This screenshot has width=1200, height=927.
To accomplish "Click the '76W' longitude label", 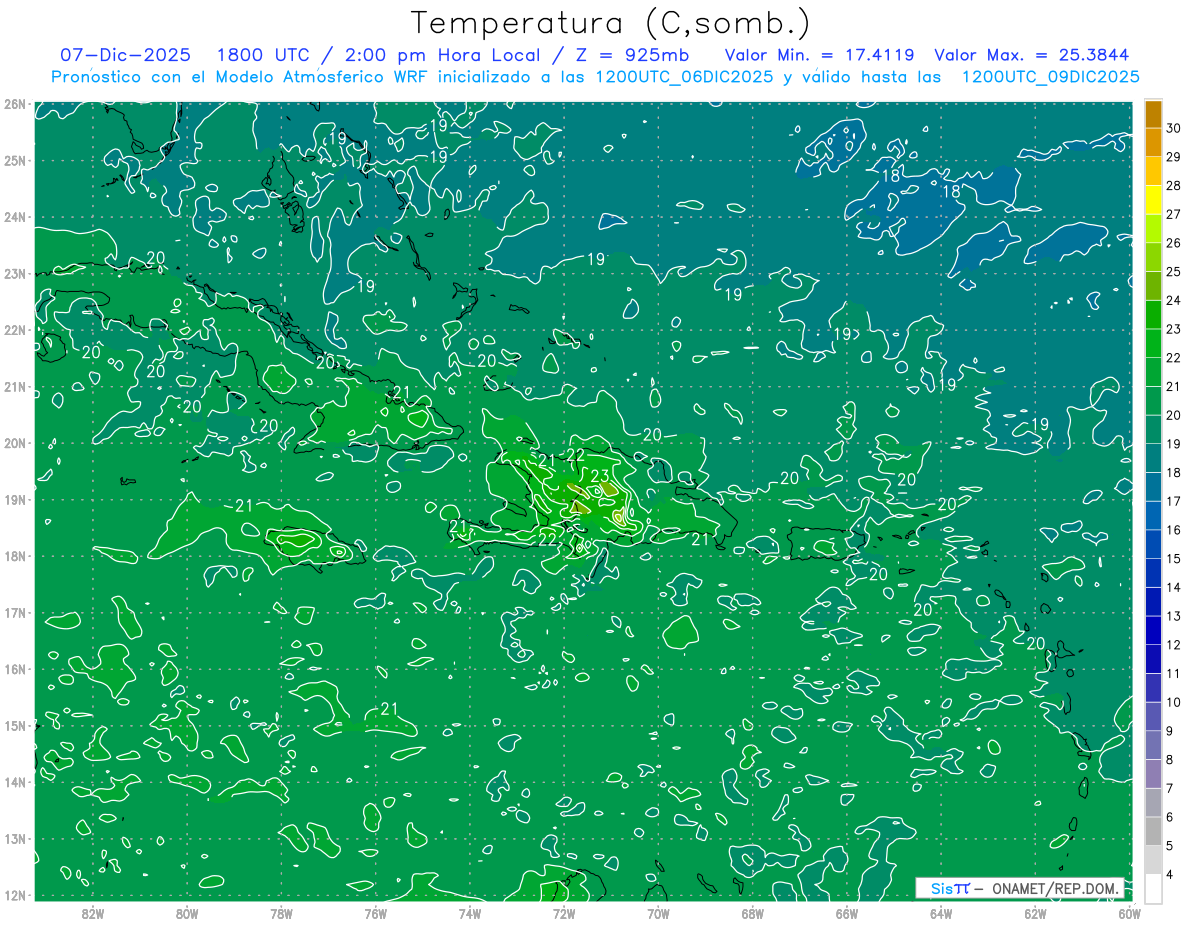I will [x=375, y=913].
